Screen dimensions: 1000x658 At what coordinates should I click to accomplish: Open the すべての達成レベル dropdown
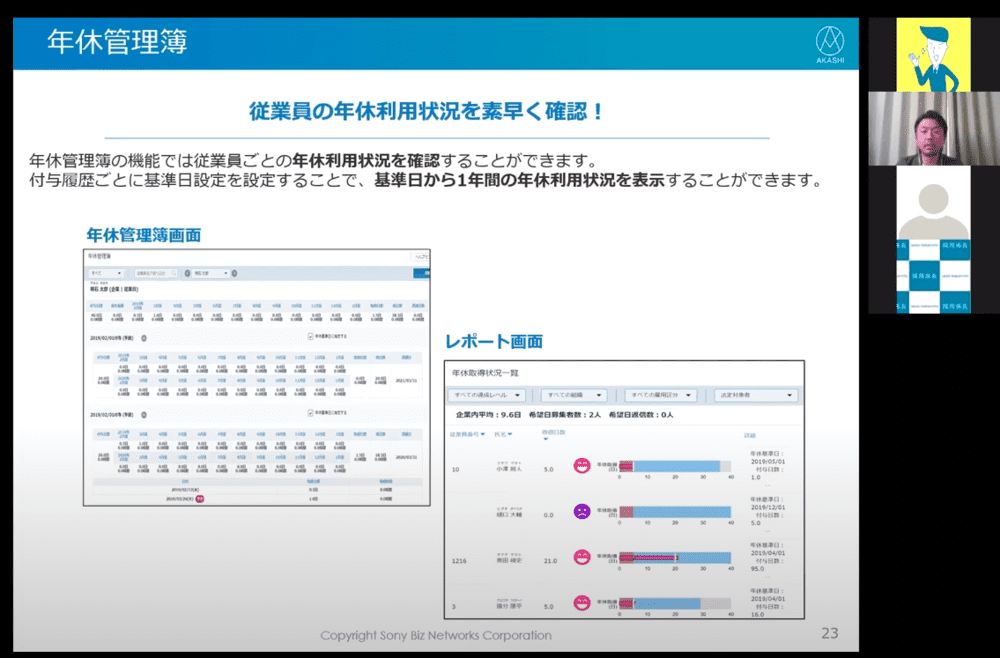[x=487, y=395]
